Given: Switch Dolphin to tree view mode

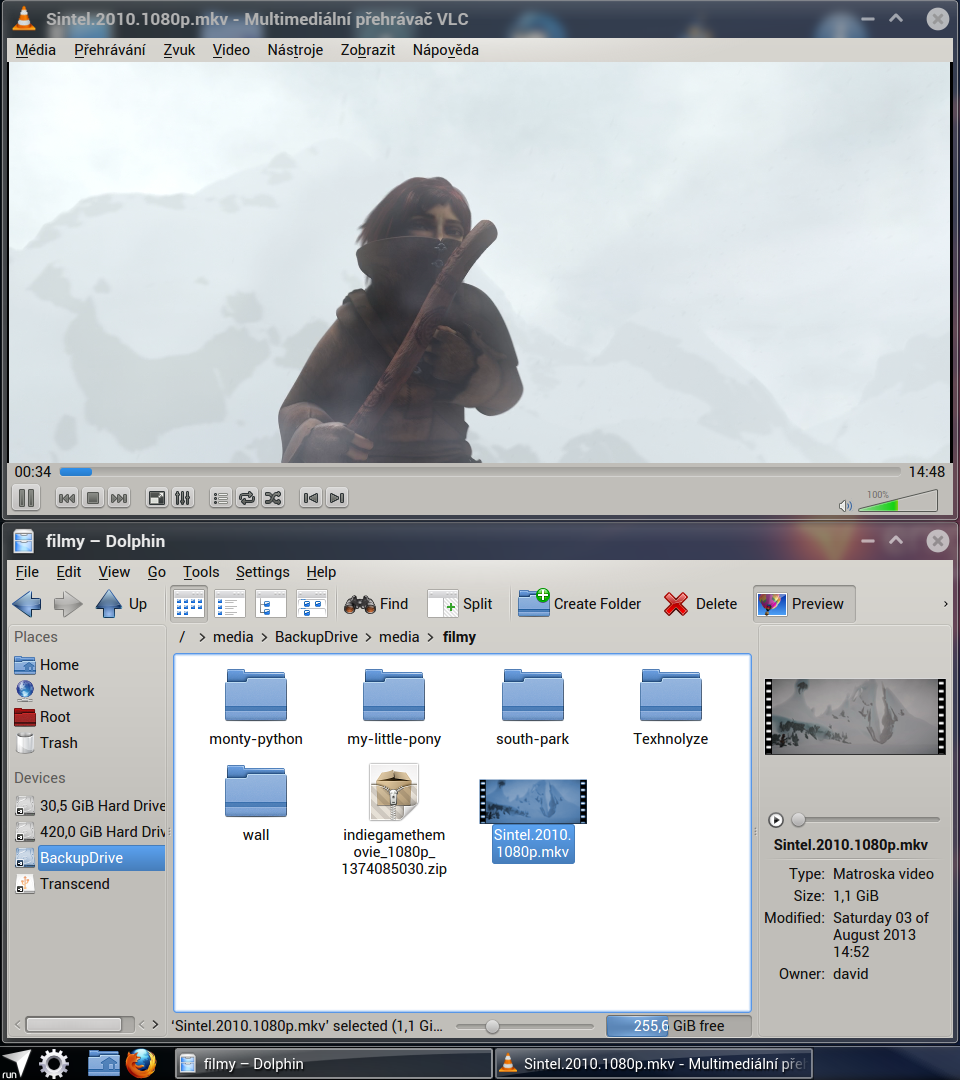Looking at the screenshot, I should [271, 604].
